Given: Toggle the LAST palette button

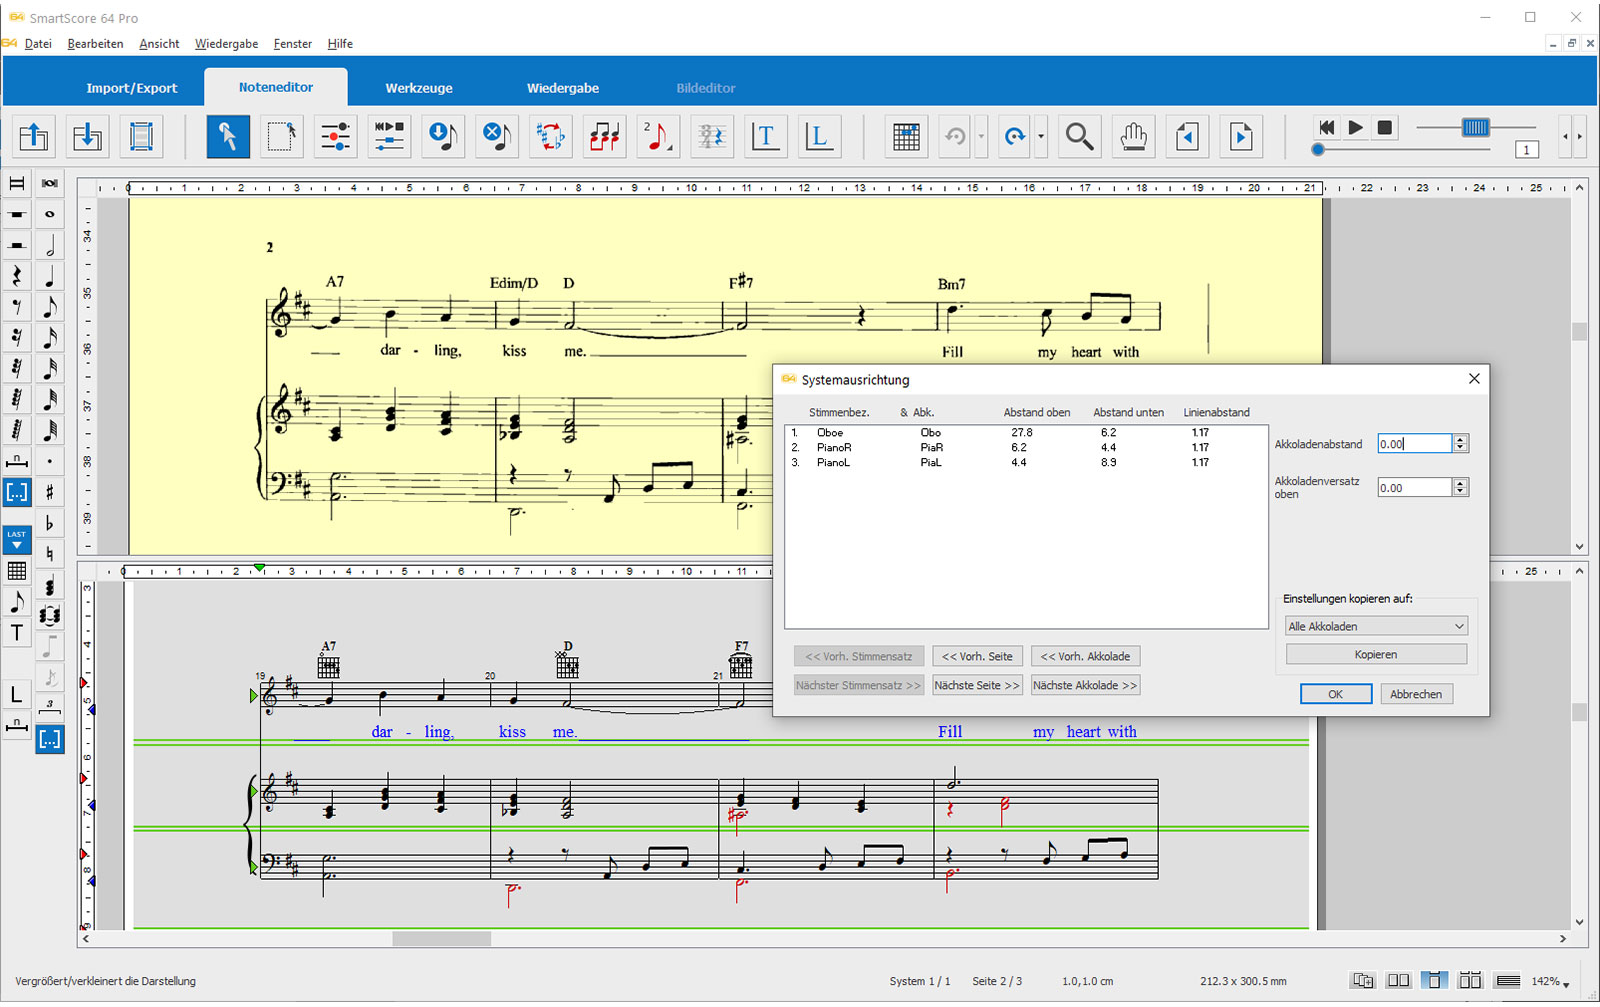Looking at the screenshot, I should [17, 539].
